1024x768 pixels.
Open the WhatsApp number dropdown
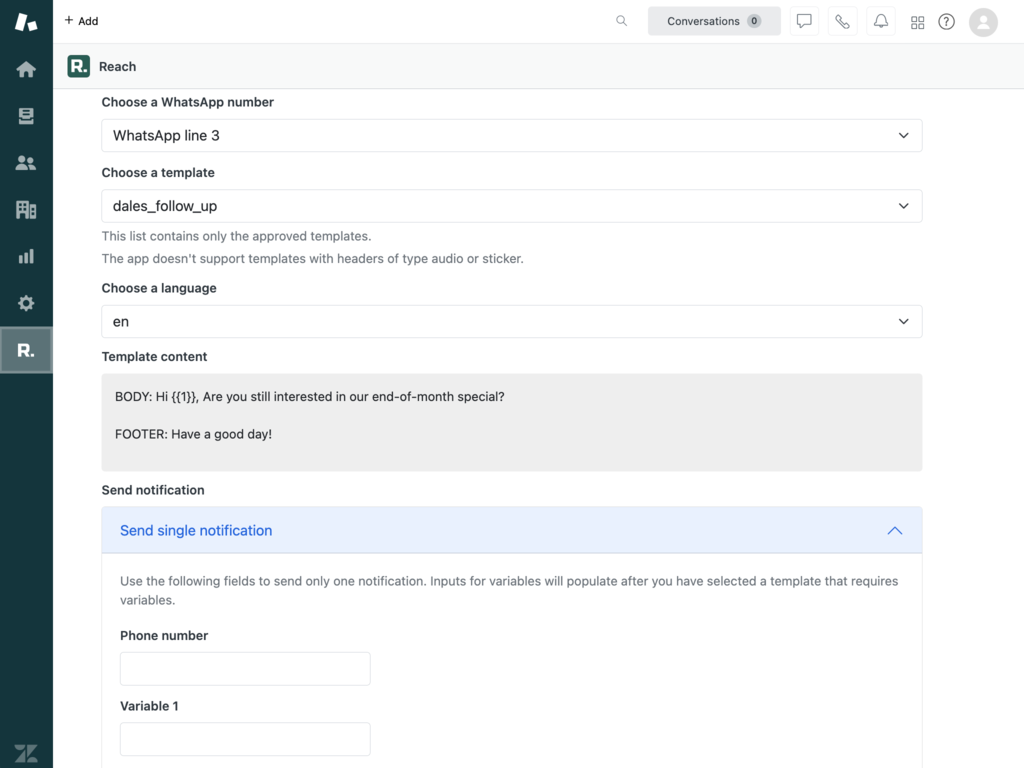tap(511, 136)
